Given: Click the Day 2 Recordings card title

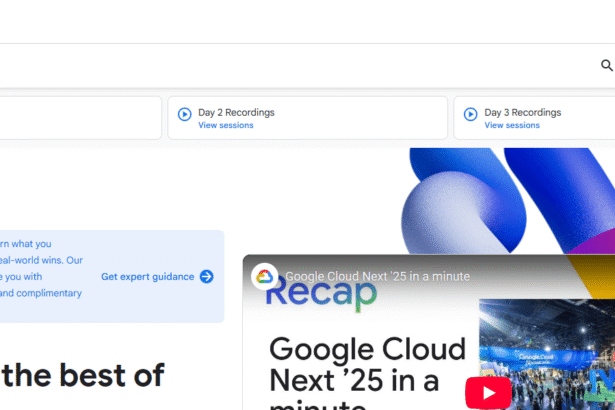Looking at the screenshot, I should pyautogui.click(x=236, y=113).
